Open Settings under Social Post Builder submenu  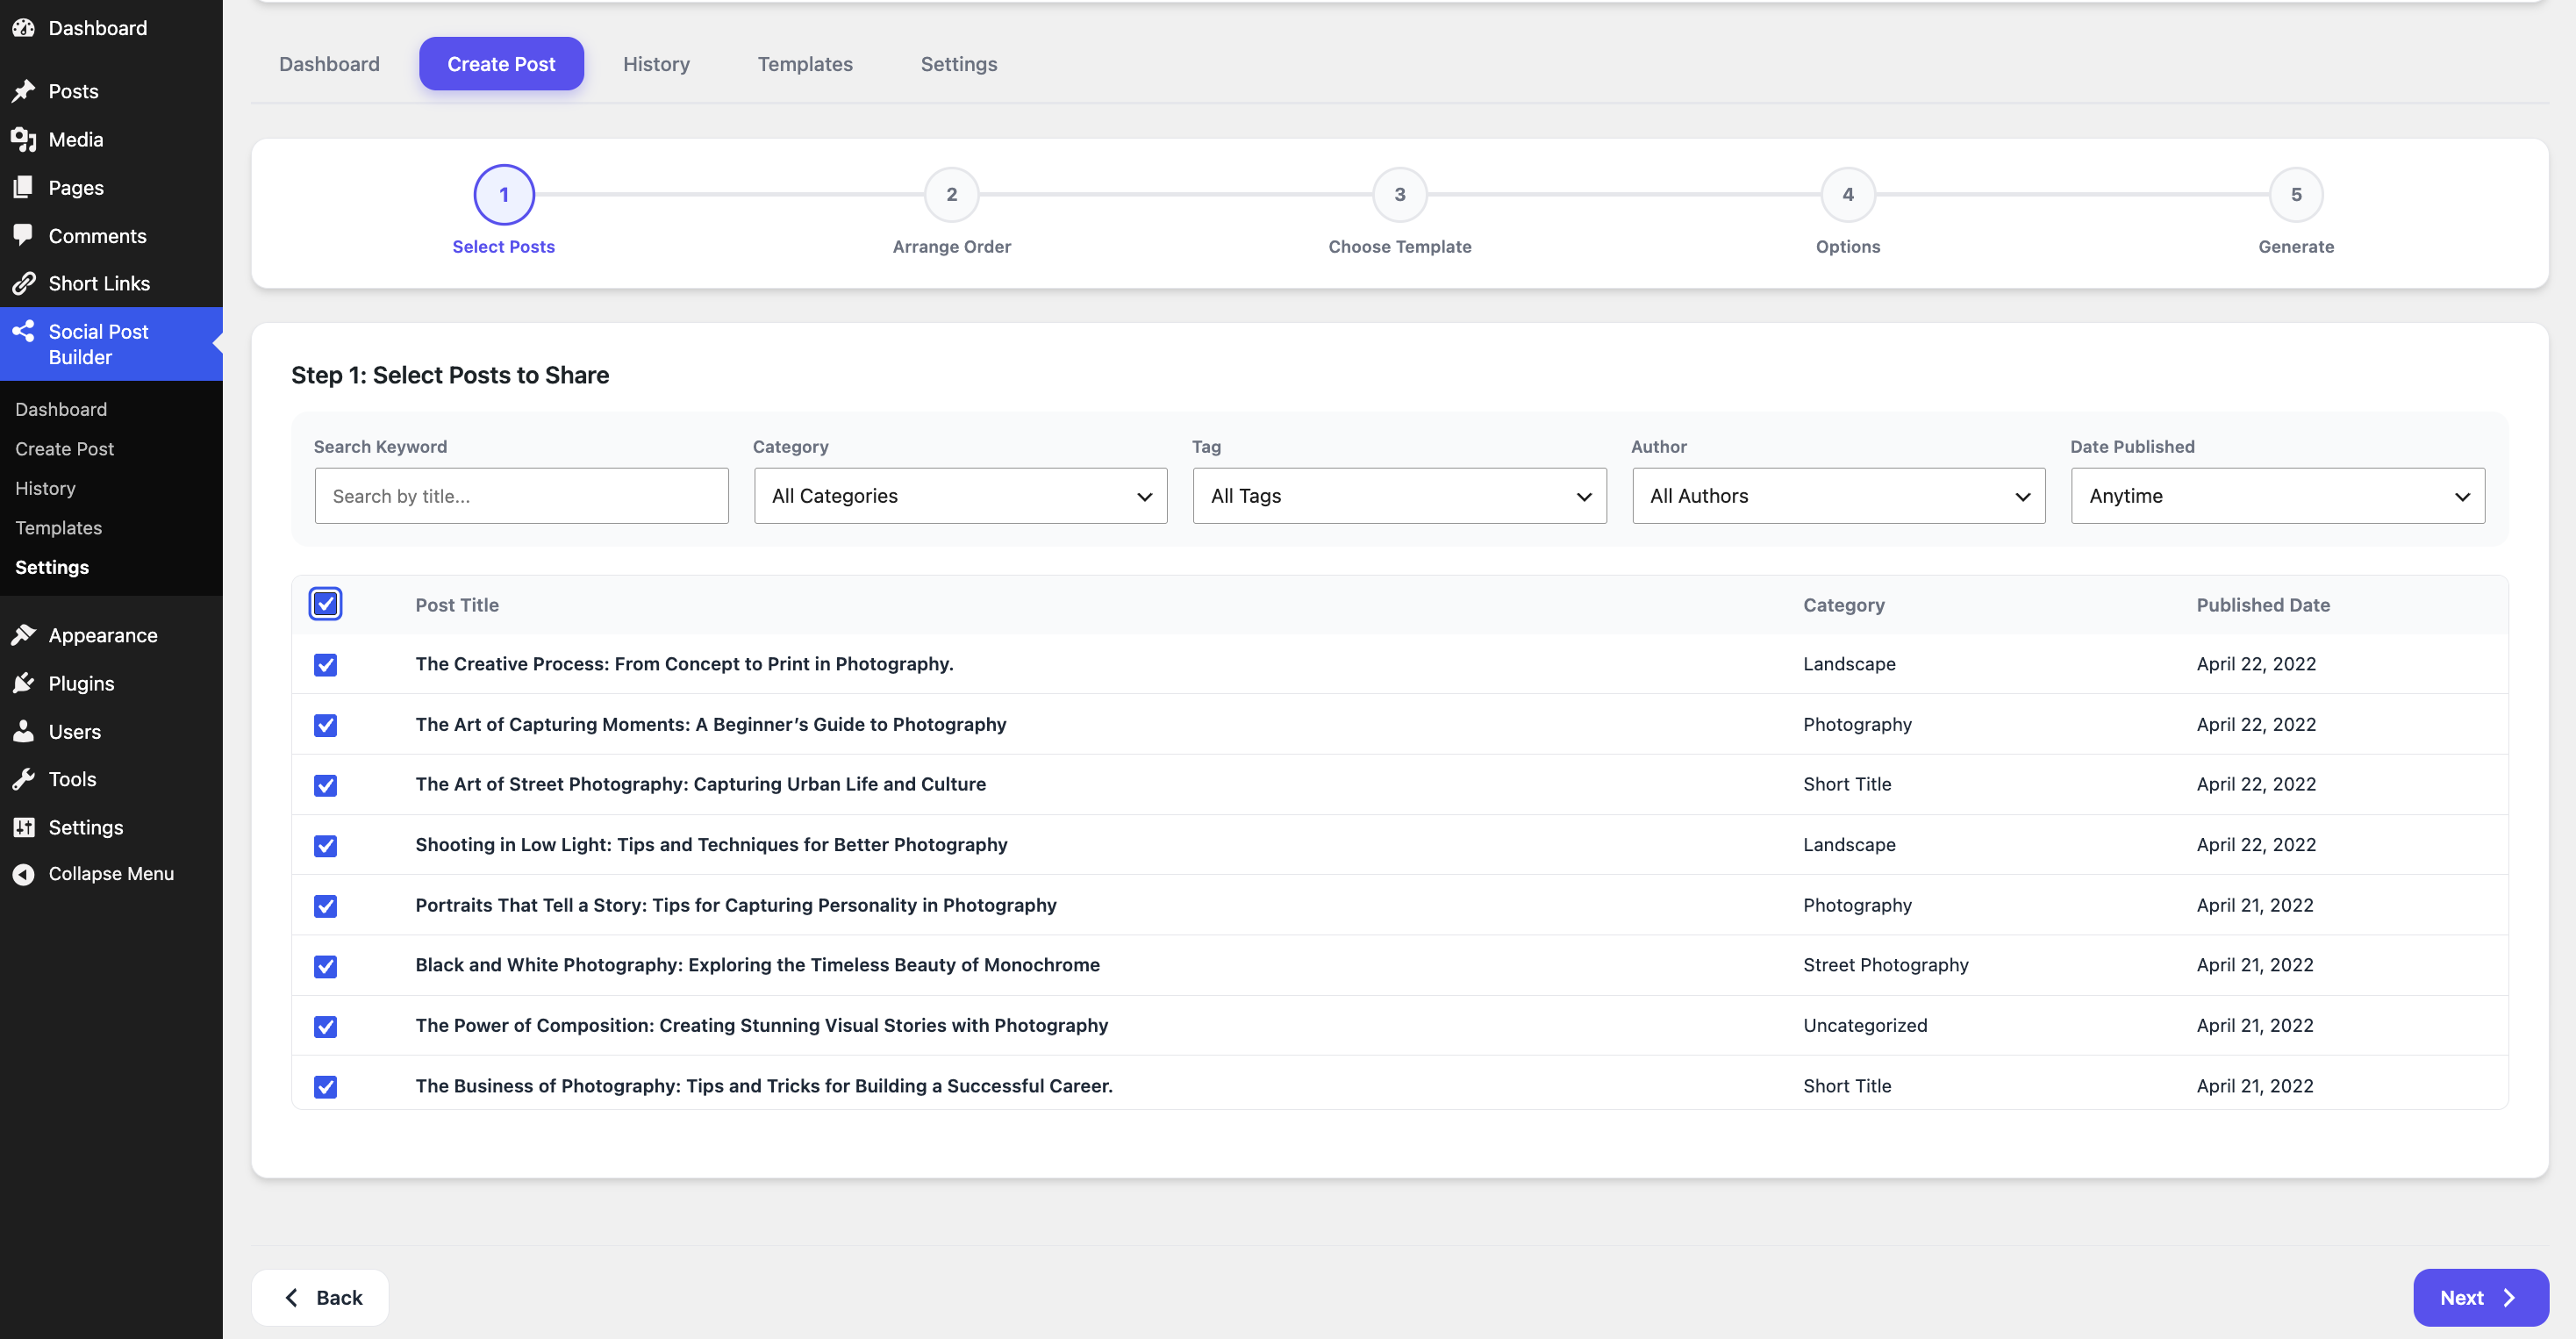point(52,567)
